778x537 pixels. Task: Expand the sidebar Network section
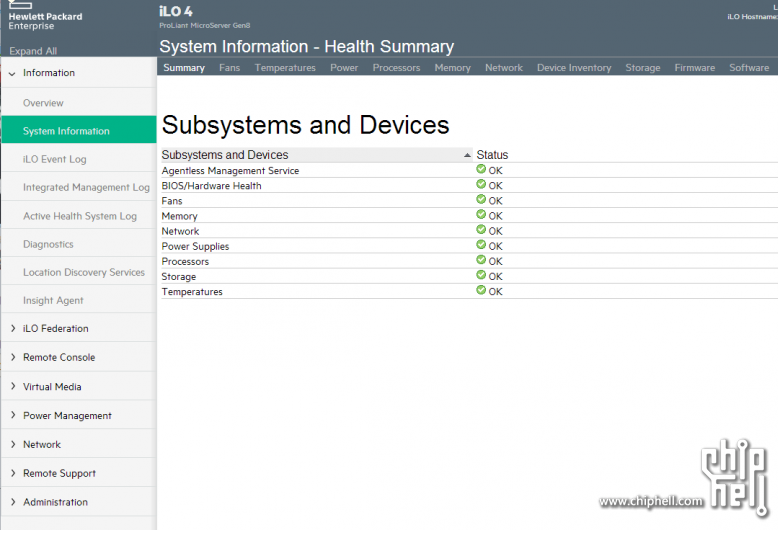tap(13, 445)
